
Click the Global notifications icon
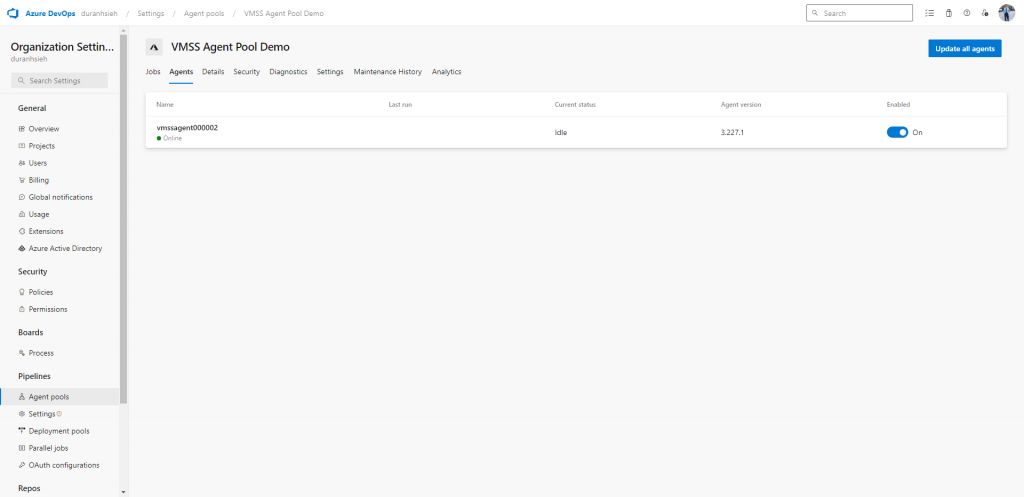pyautogui.click(x=22, y=197)
